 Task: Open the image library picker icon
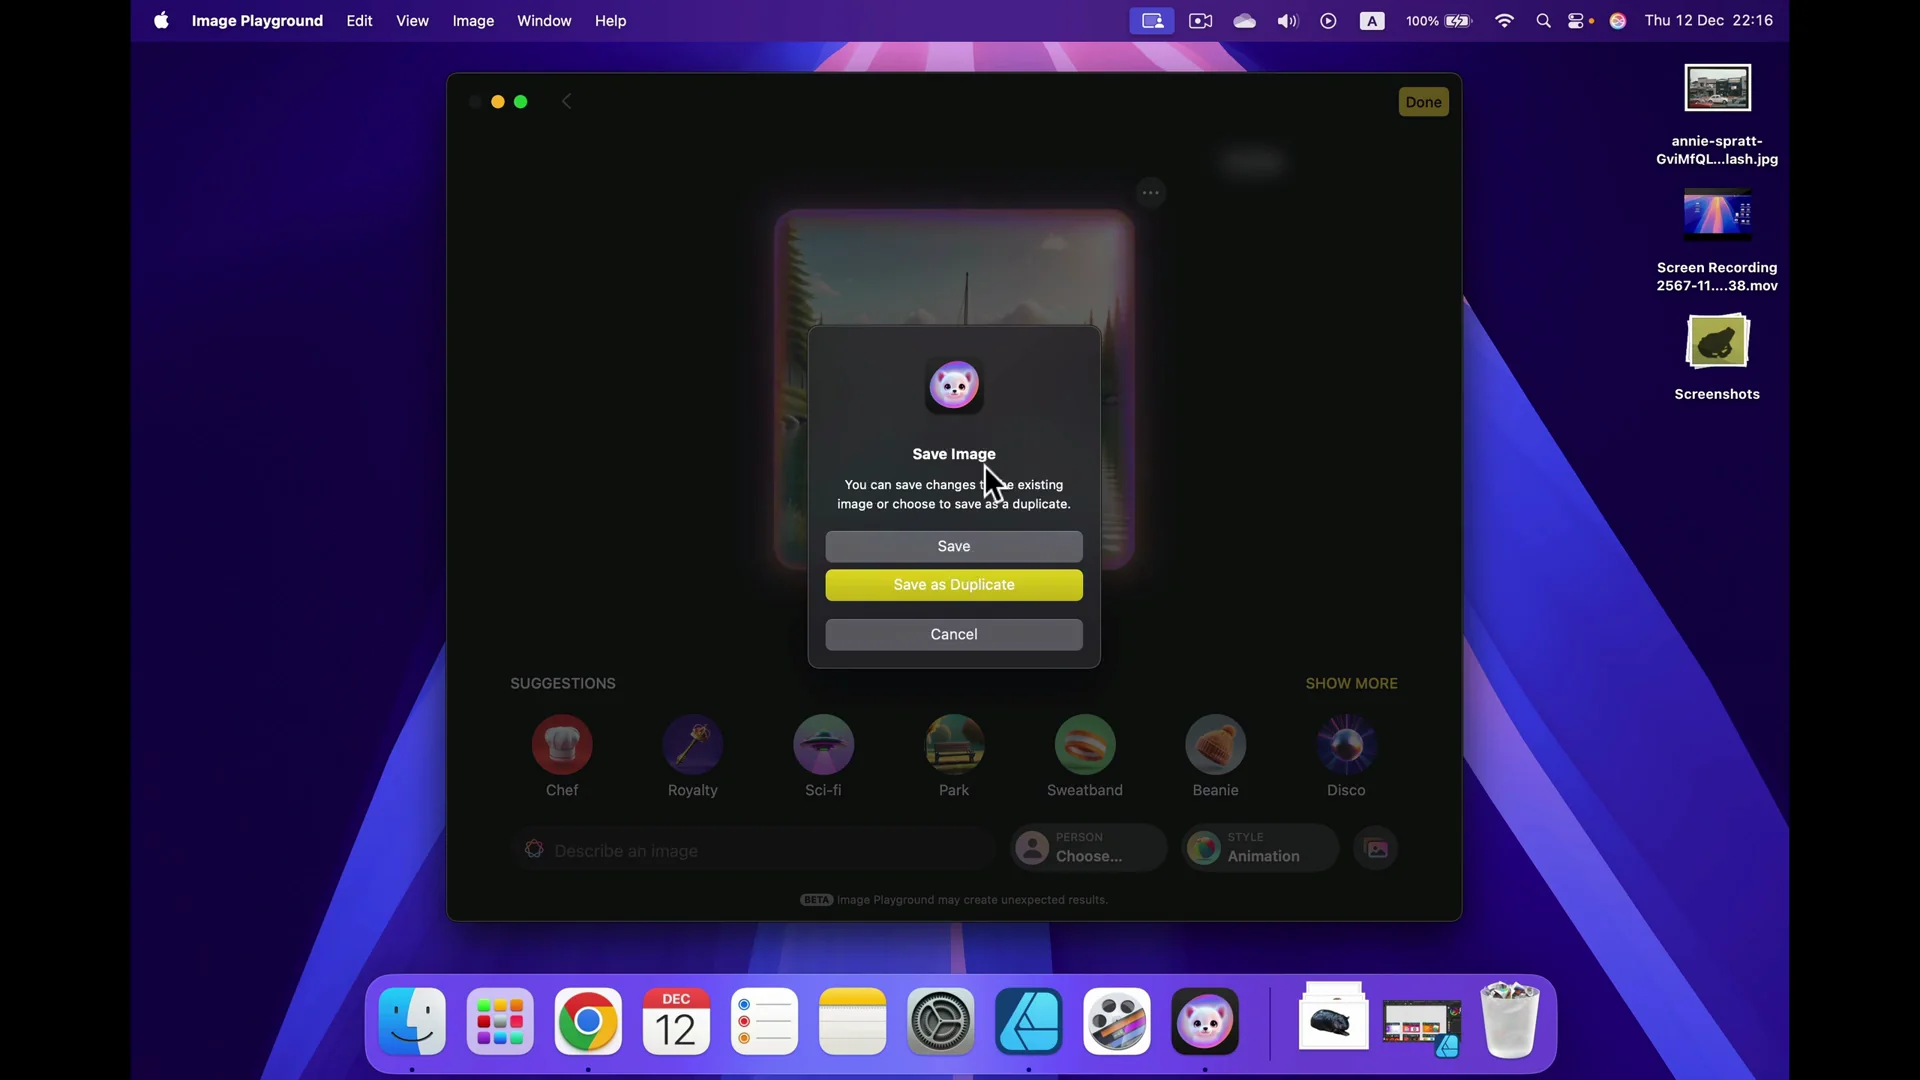pyautogui.click(x=1376, y=847)
